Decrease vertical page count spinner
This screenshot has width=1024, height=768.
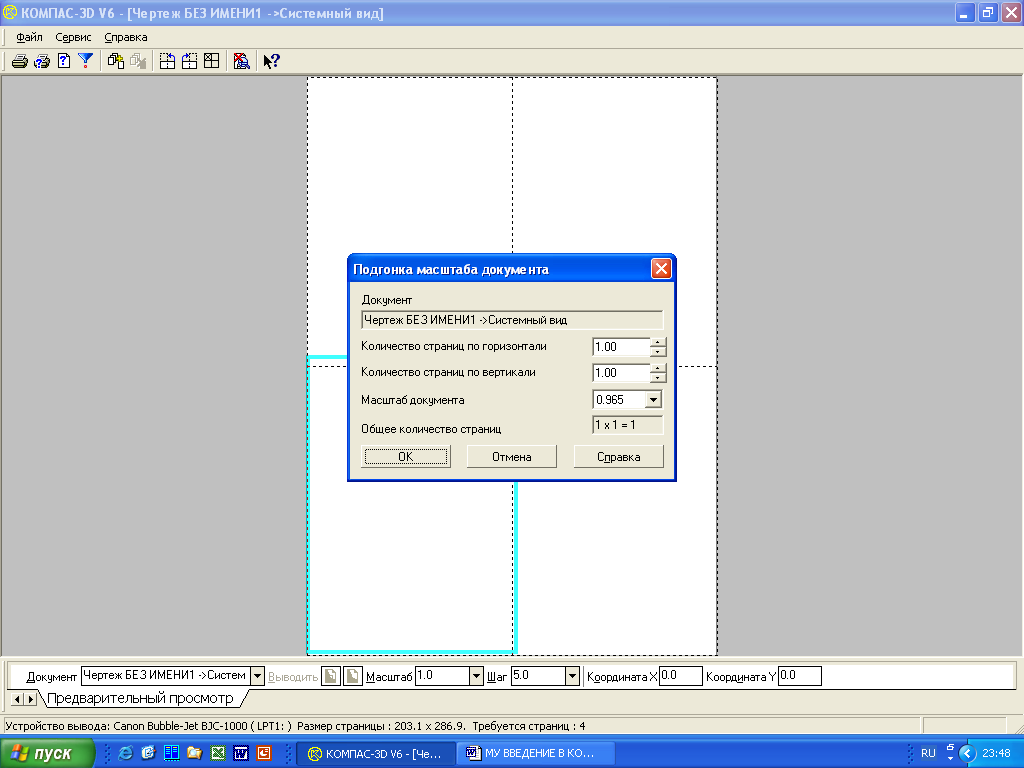(658, 377)
